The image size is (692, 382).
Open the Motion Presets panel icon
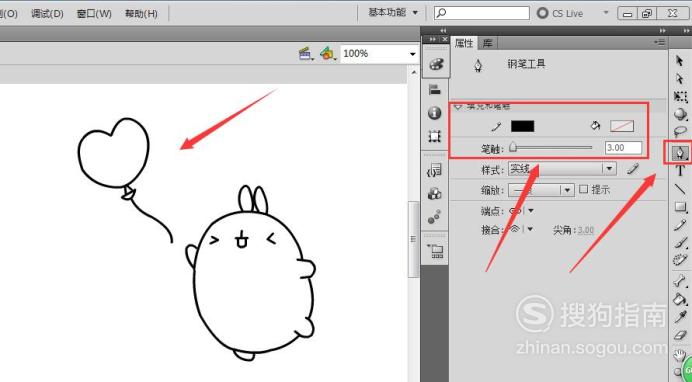tap(435, 217)
